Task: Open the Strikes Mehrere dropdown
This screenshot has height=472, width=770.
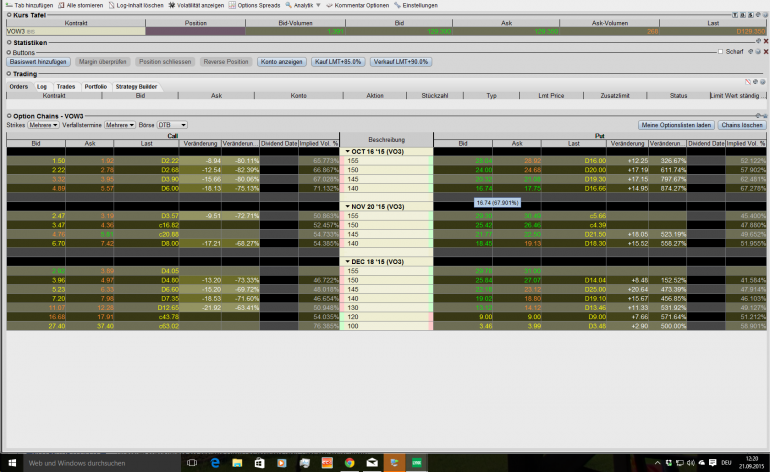Action: click(x=43, y=125)
